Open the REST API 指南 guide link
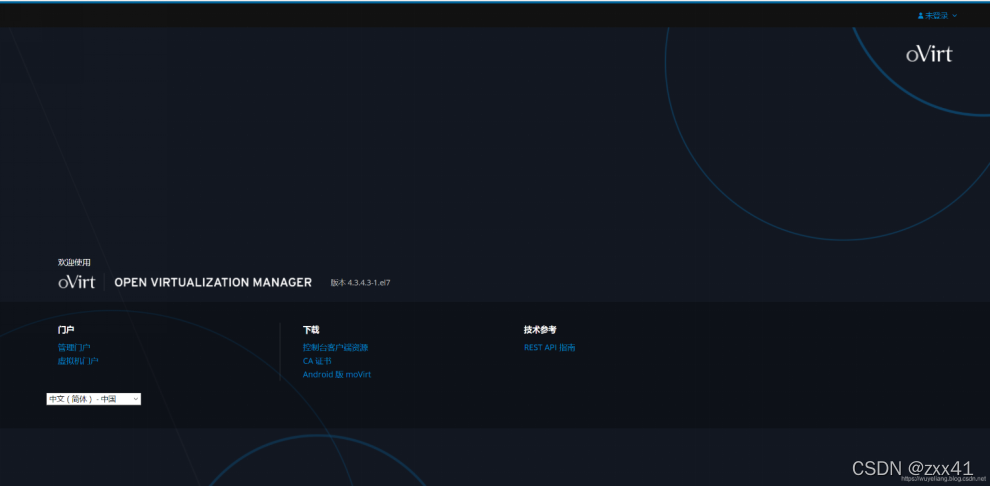 tap(549, 347)
